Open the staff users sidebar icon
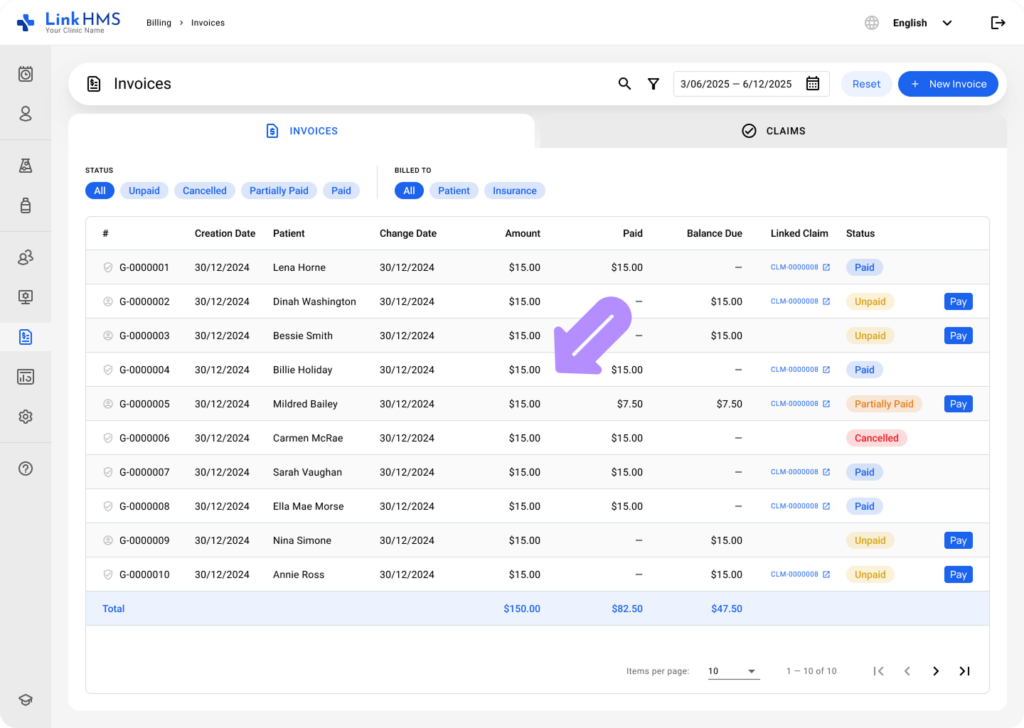The width and height of the screenshot is (1024, 728). coord(25,257)
